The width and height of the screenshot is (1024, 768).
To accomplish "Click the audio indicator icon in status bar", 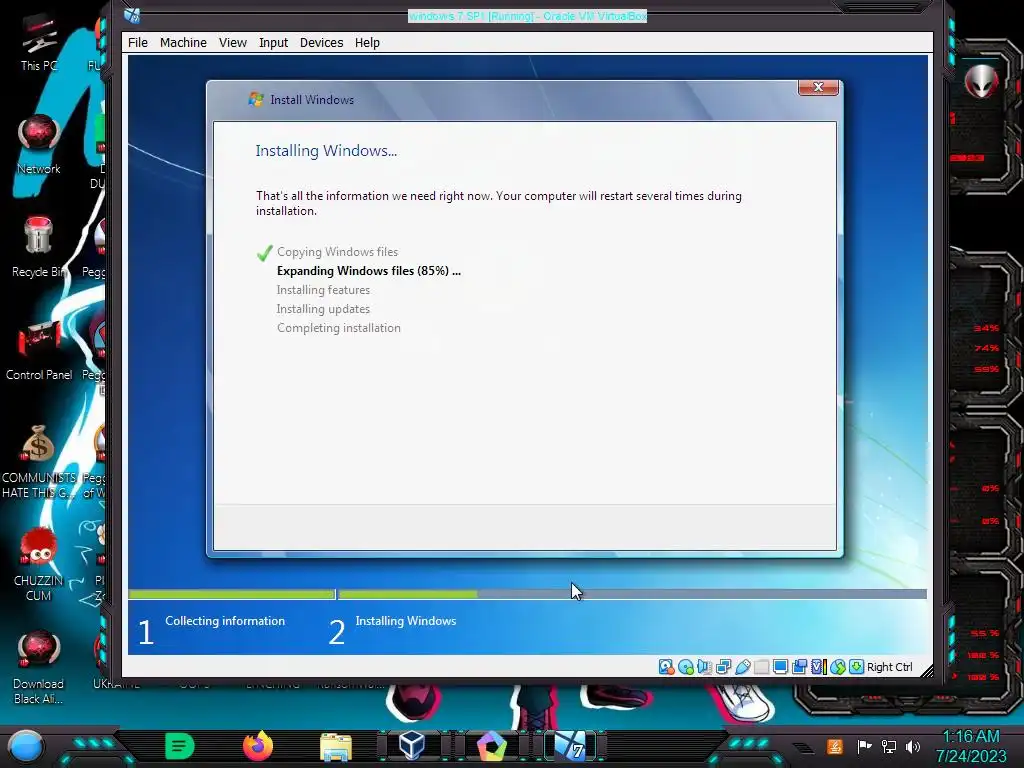I will 704,667.
